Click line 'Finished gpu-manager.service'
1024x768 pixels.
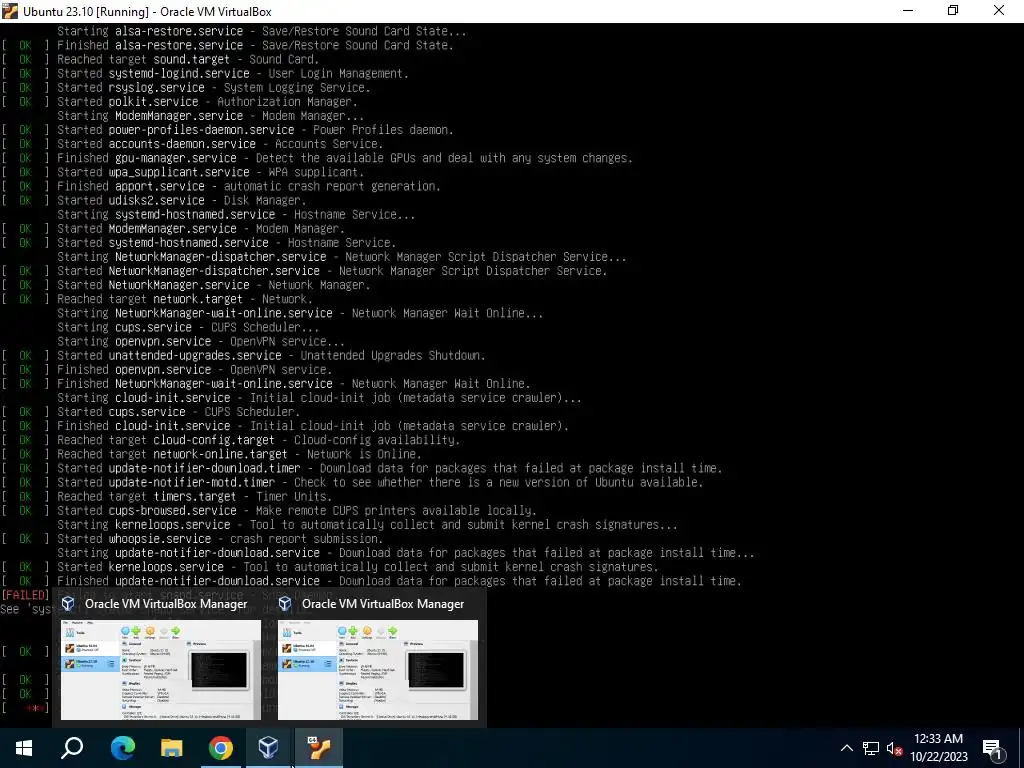345,158
